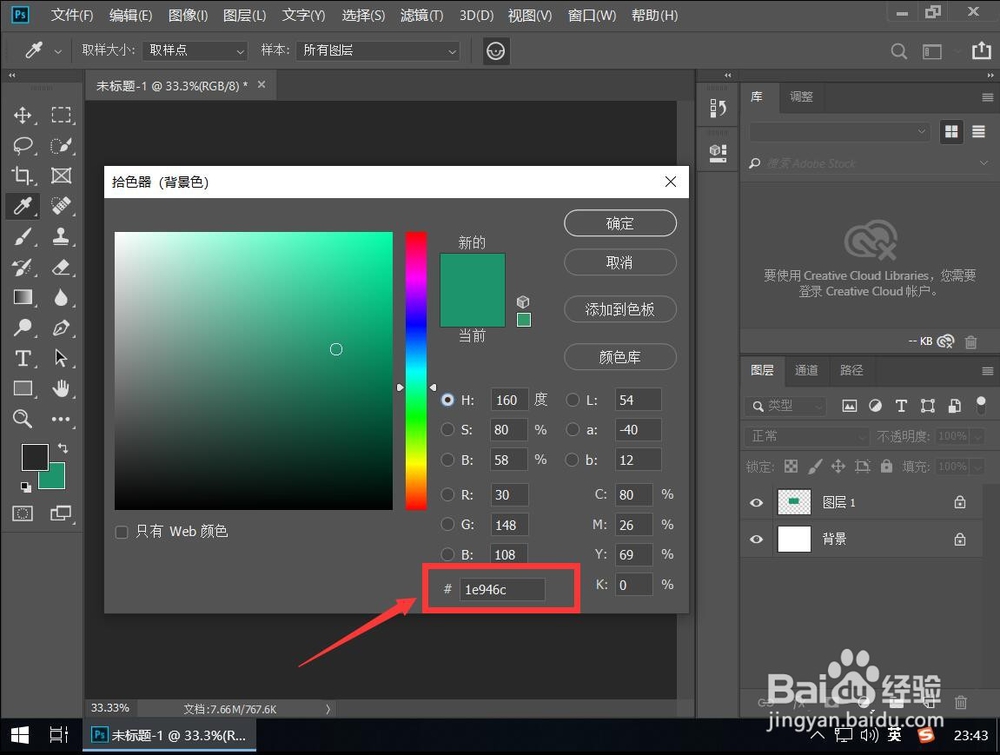Select the Crop tool
This screenshot has width=1000, height=755.
pos(24,176)
